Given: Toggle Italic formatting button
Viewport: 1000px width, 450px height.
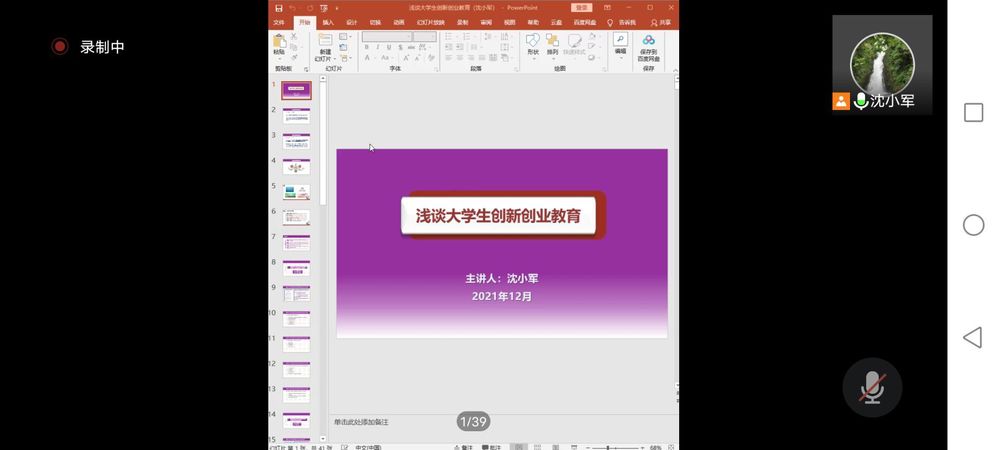Looking at the screenshot, I should point(378,47).
